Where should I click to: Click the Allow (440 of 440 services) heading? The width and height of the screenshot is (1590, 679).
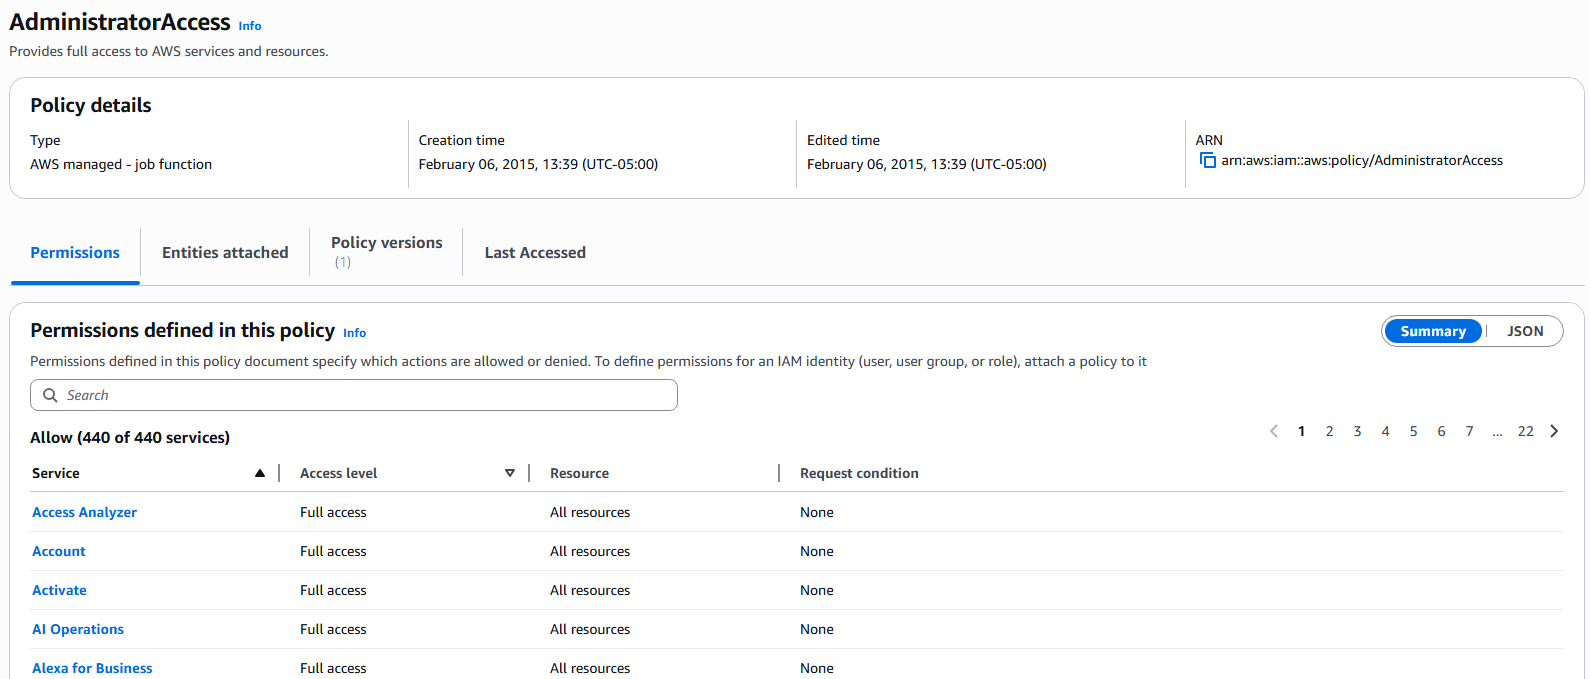[x=130, y=437]
